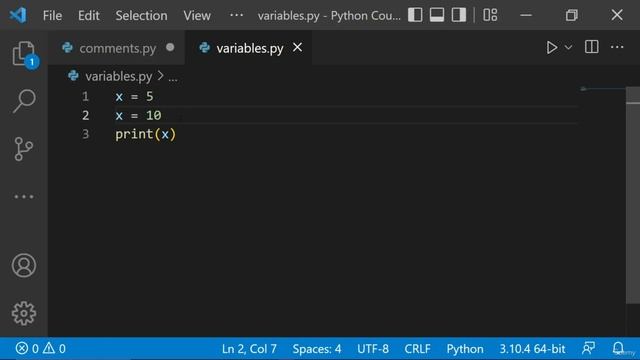Viewport: 640px width, 360px height.
Task: Run the Python file
Action: coord(551,47)
